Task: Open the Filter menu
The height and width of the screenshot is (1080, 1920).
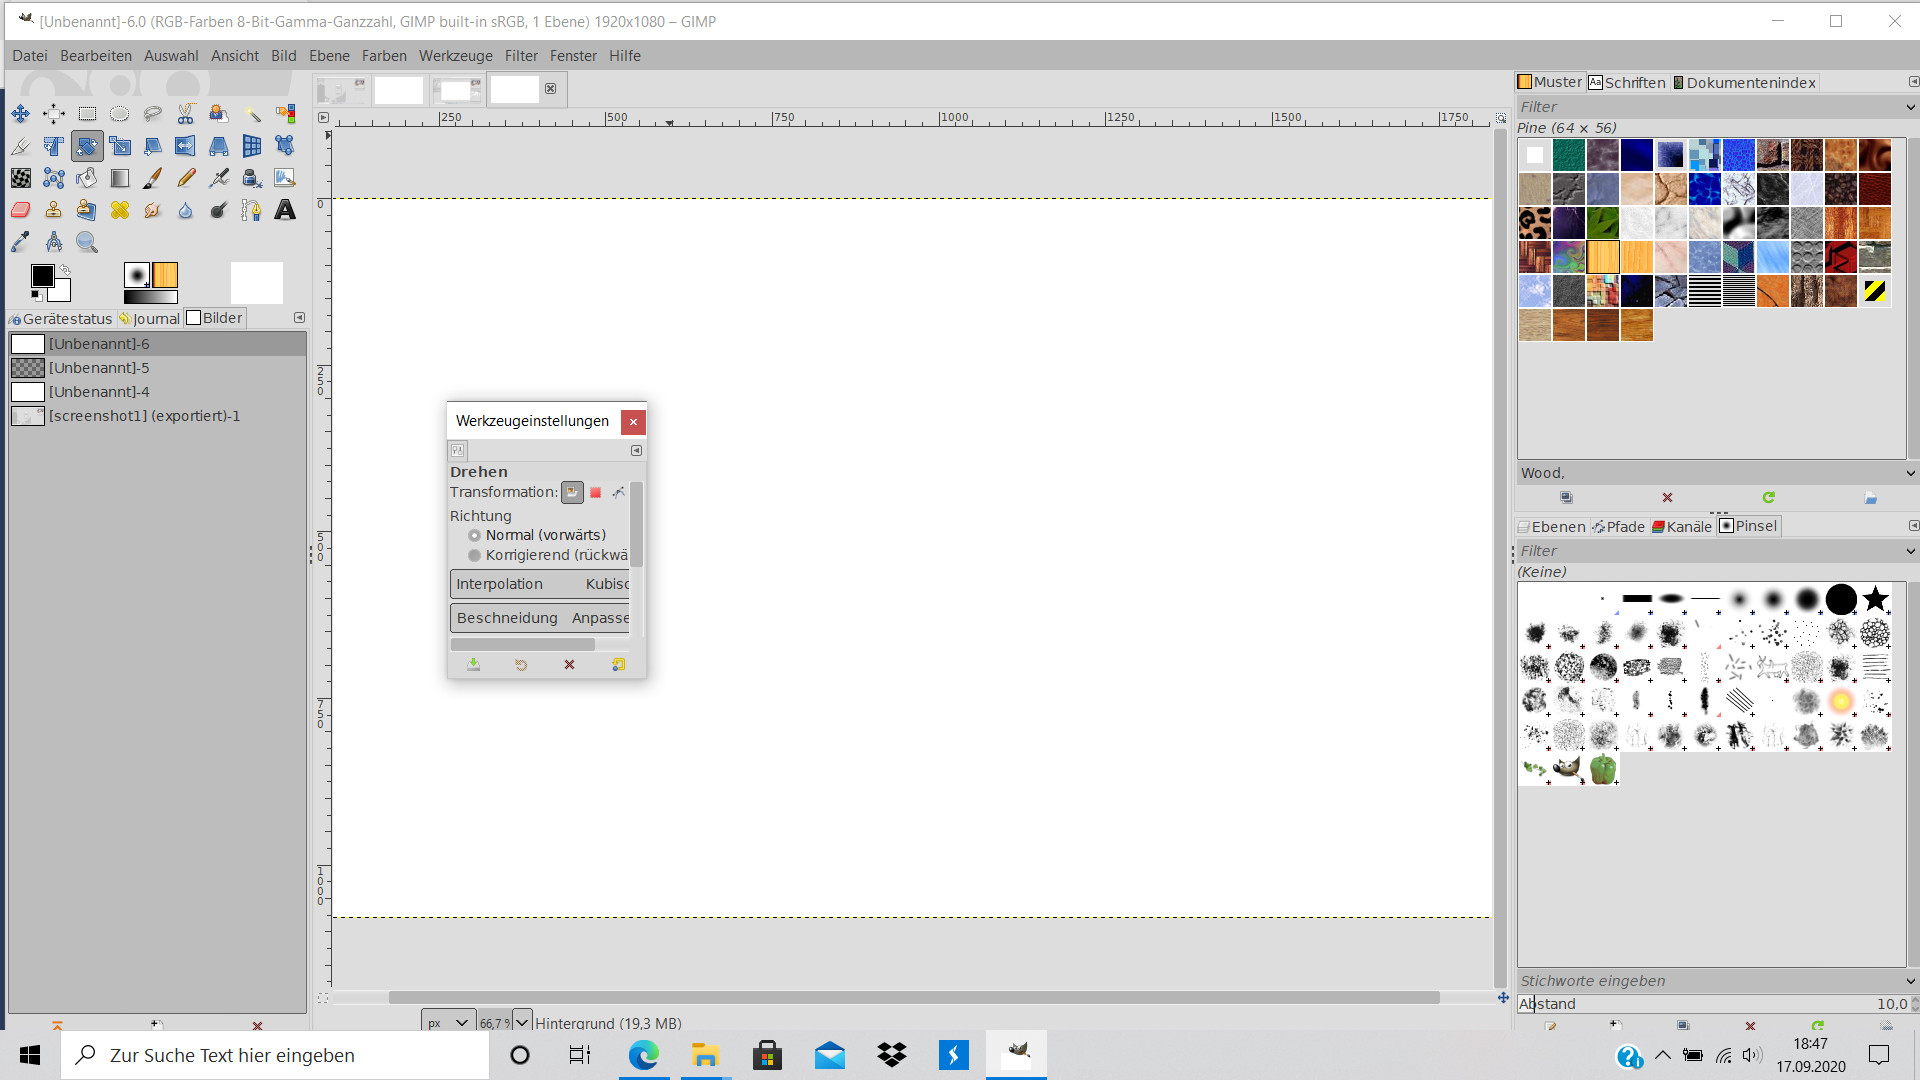Action: click(521, 56)
